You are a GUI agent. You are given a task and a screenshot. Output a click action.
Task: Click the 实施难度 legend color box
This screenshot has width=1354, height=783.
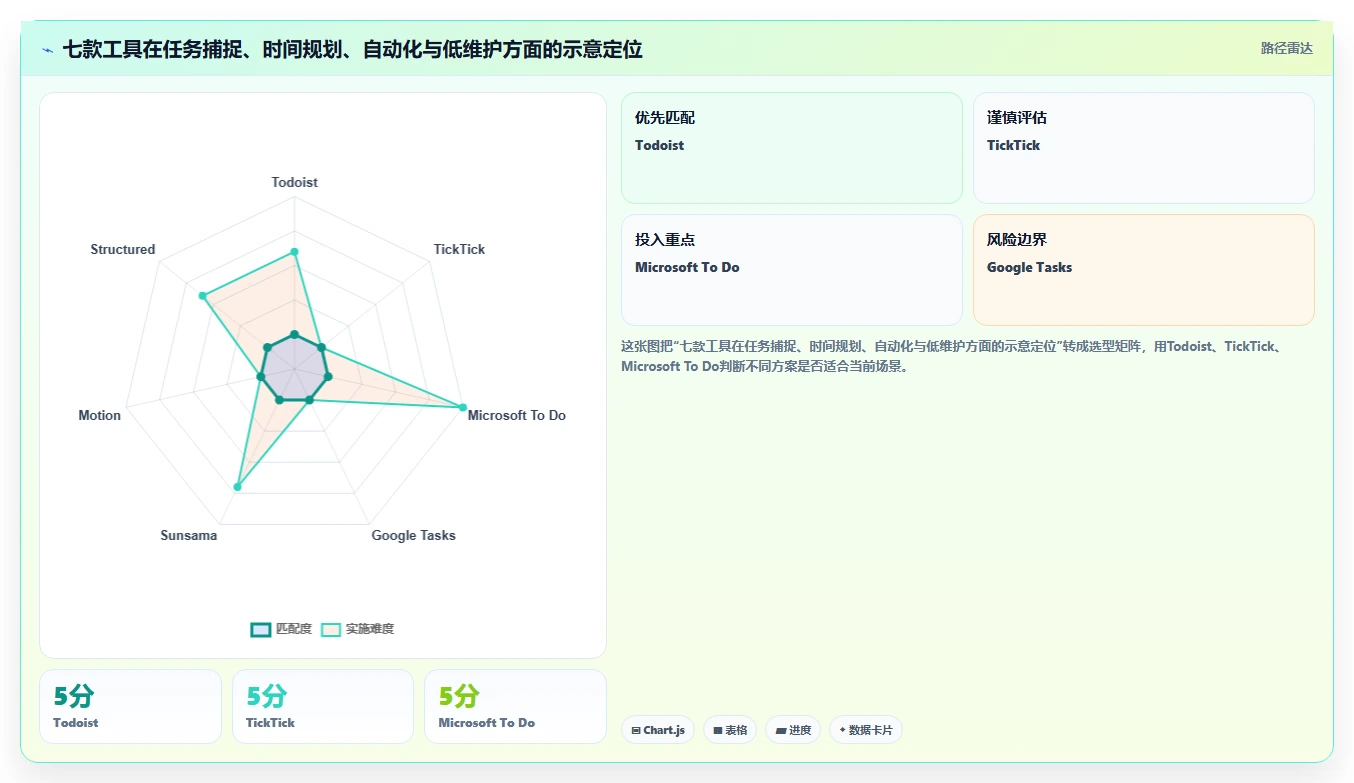tap(331, 629)
